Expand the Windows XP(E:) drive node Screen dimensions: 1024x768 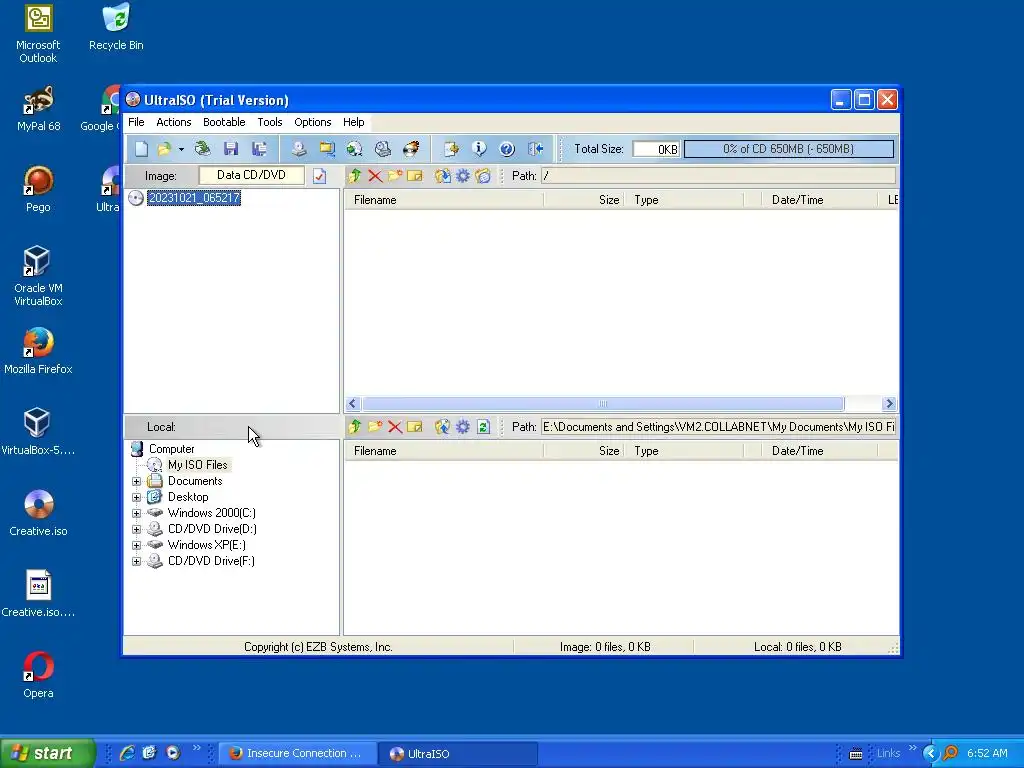click(136, 545)
